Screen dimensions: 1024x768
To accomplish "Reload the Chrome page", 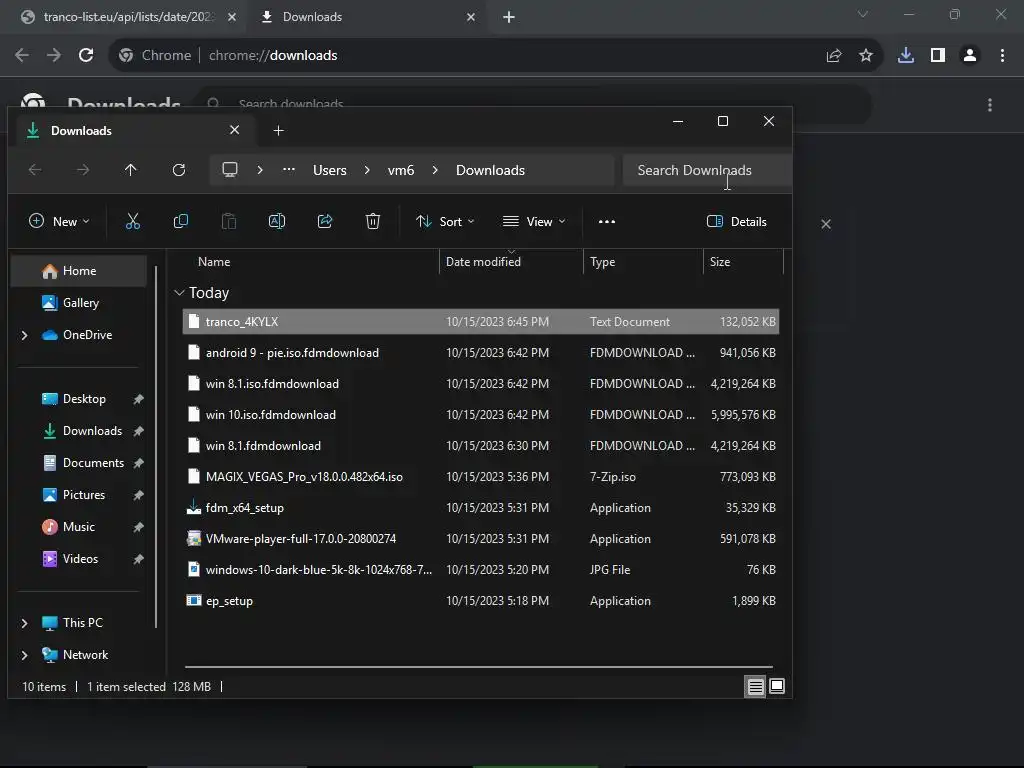I will click(86, 56).
